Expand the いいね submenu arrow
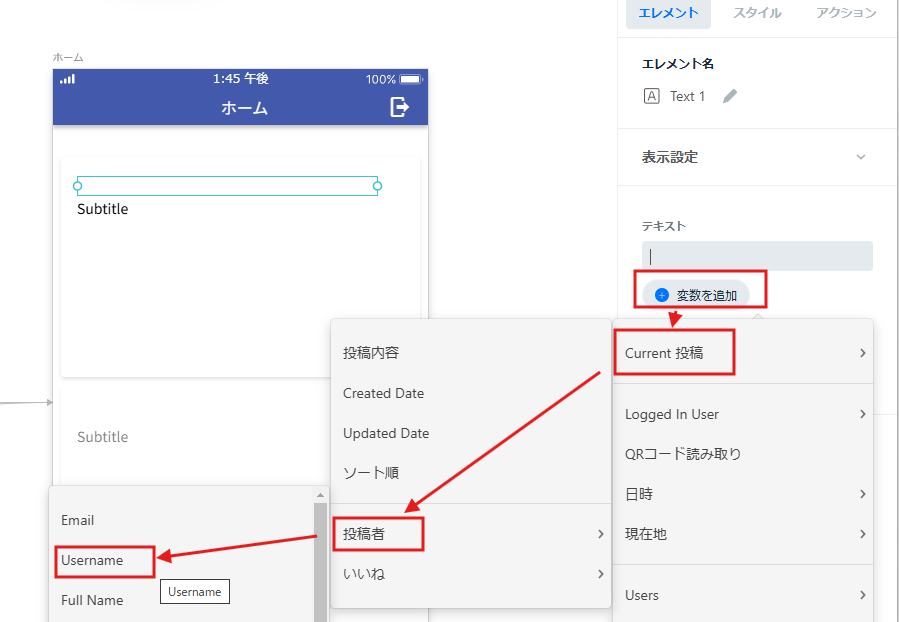Image resolution: width=899 pixels, height=622 pixels. click(x=600, y=574)
